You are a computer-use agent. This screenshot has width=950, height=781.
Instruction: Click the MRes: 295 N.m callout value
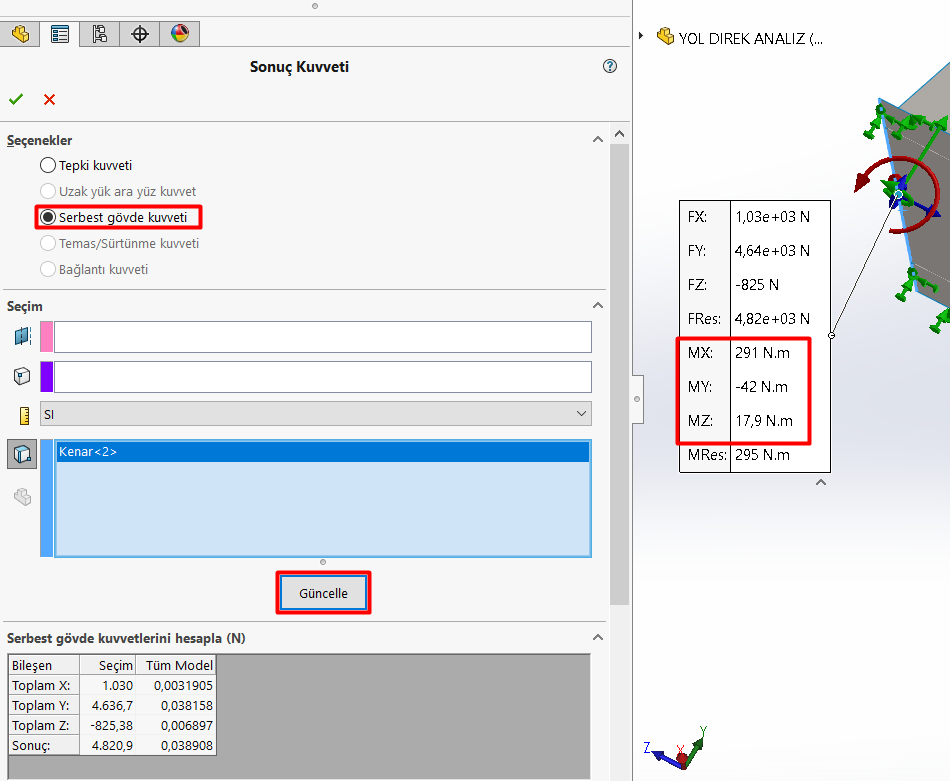(x=762, y=454)
